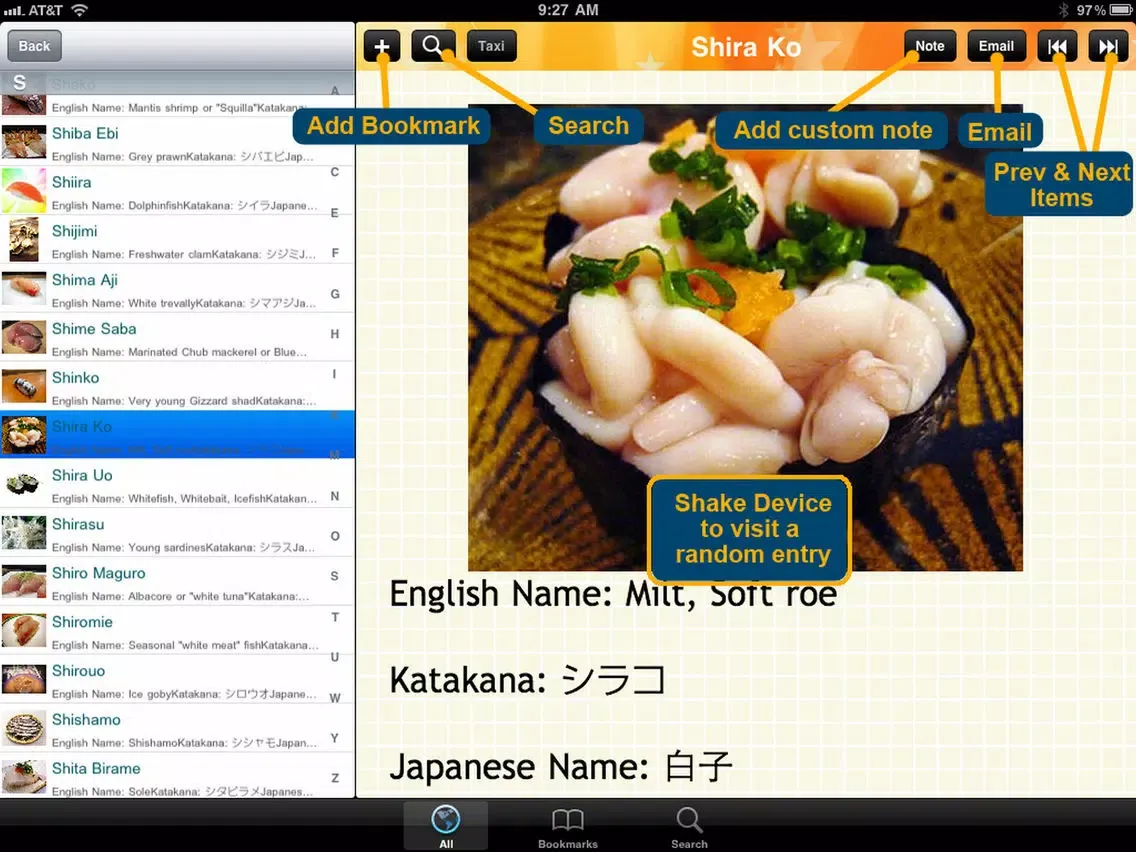The width and height of the screenshot is (1136, 852).
Task: Select the Shijimi entry
Action: click(x=178, y=241)
